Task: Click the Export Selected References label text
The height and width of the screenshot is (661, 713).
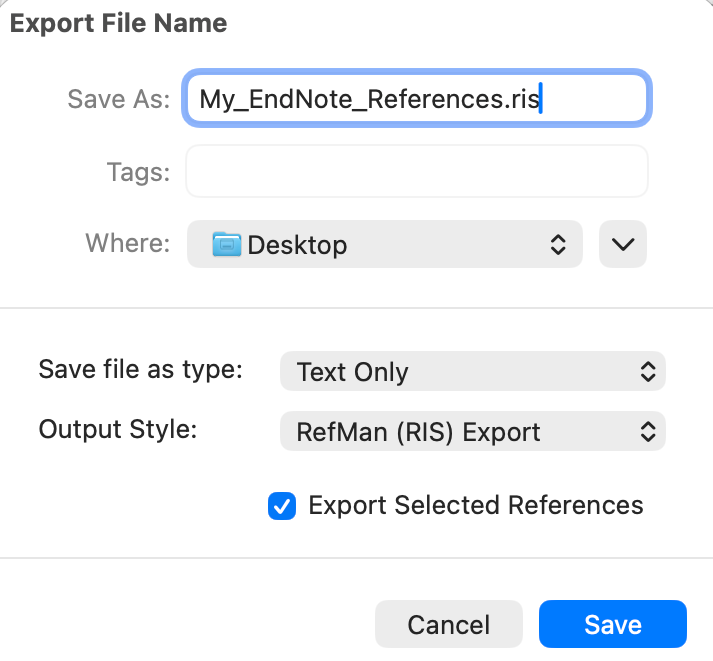Action: [475, 505]
